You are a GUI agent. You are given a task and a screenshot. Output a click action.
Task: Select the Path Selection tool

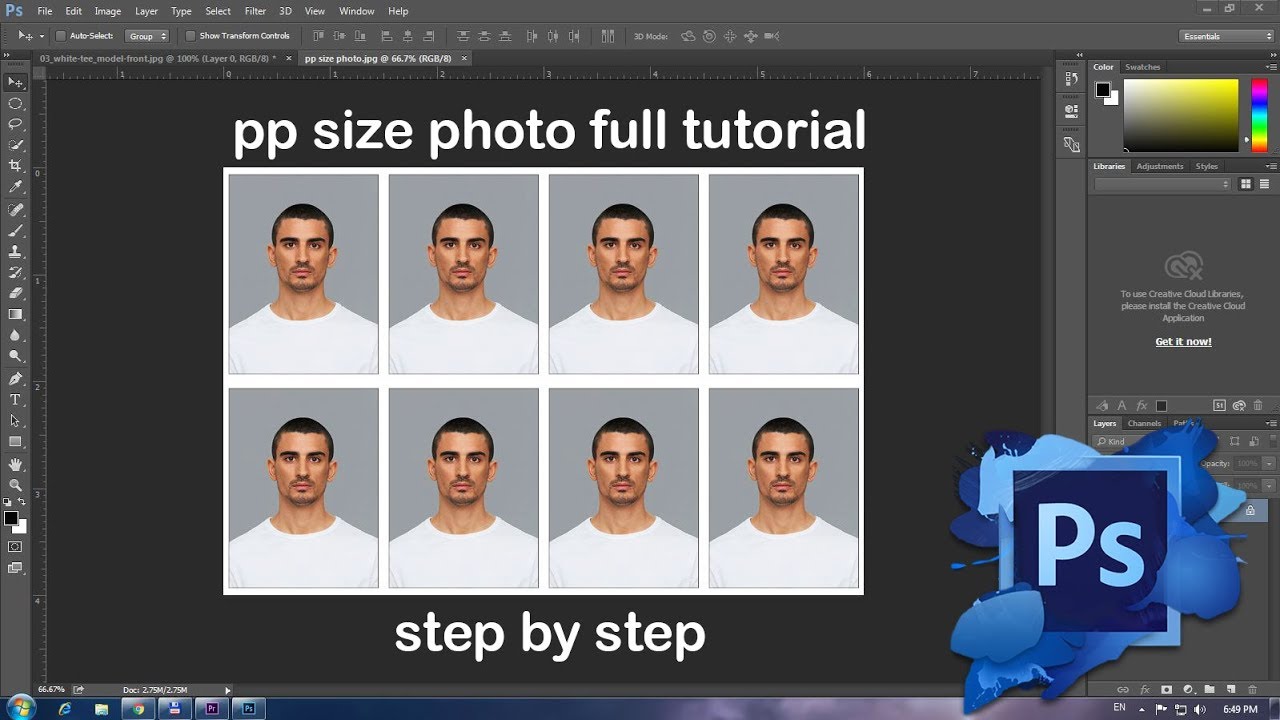click(15, 421)
